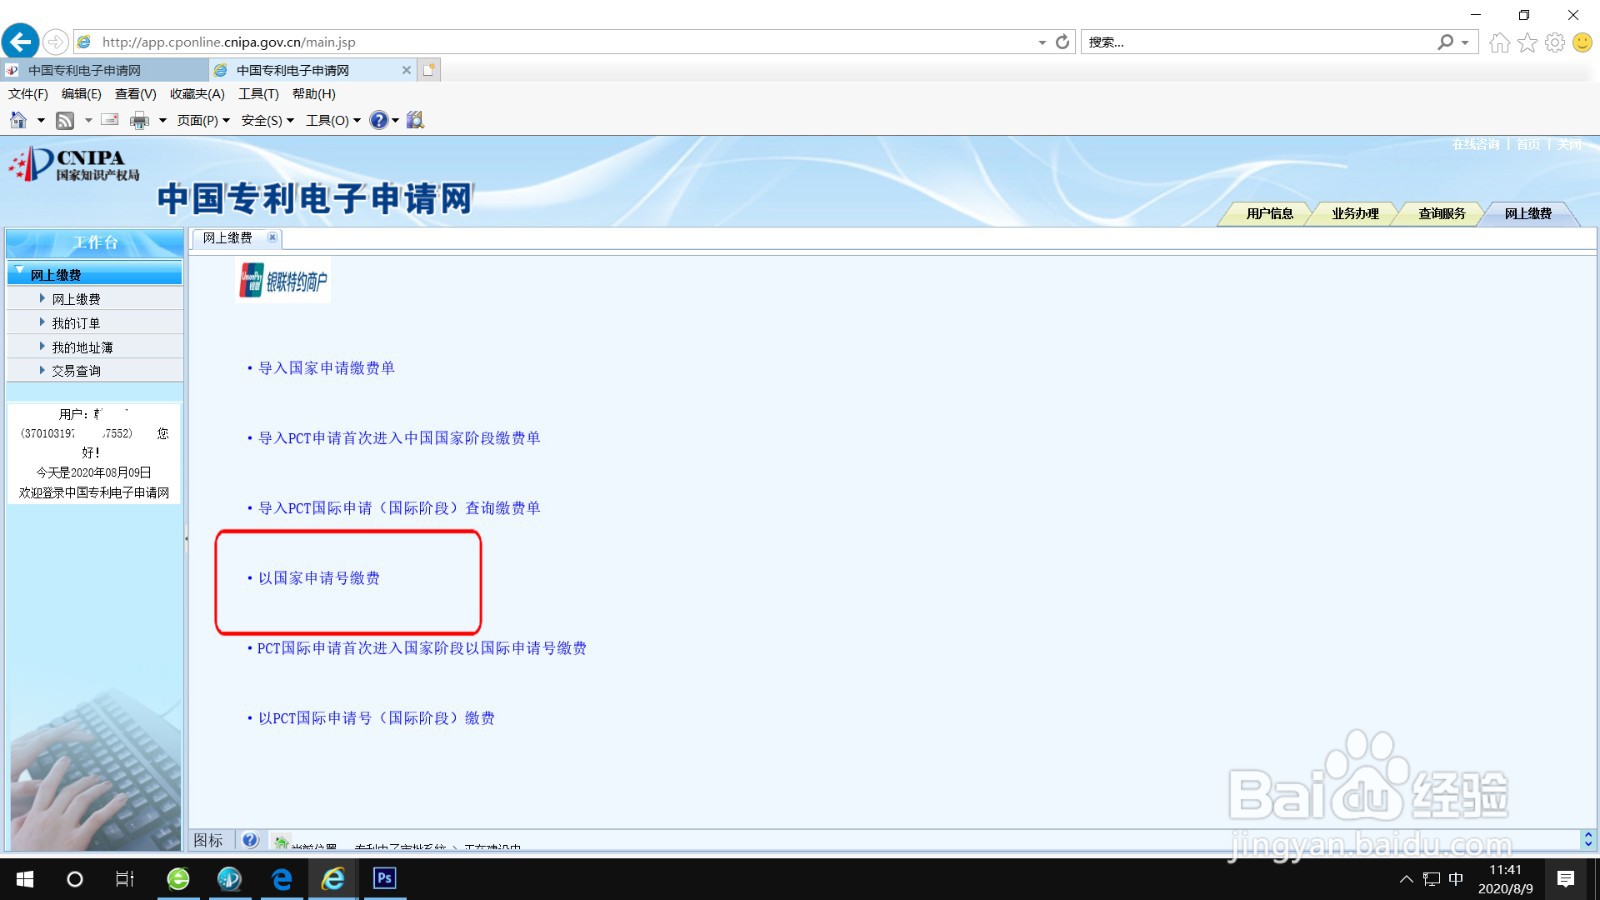This screenshot has height=900, width=1600.
Task: Close the 网上缴费 content tab
Action: click(272, 237)
